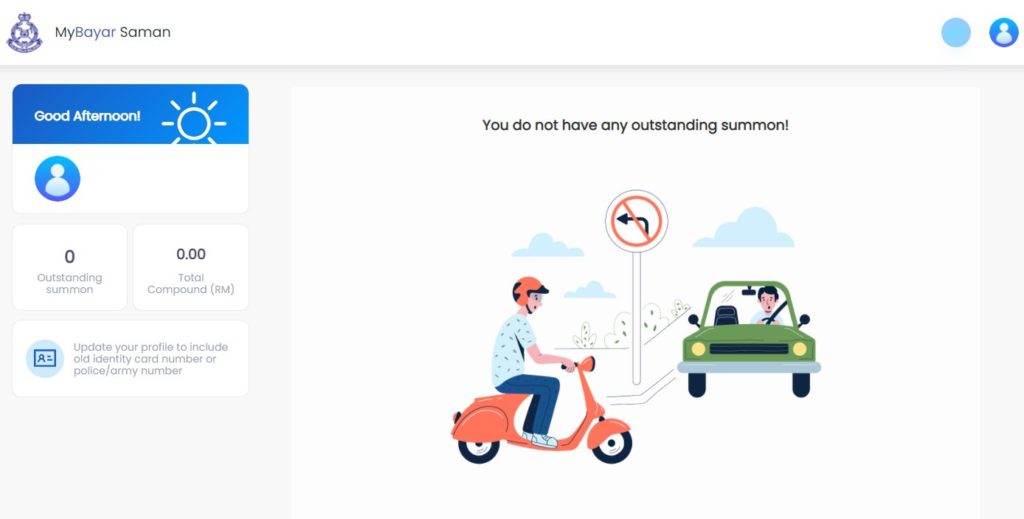Screen dimensions: 1024x519
Task: Click the Good Afternoon greeting banner
Action: click(x=131, y=114)
